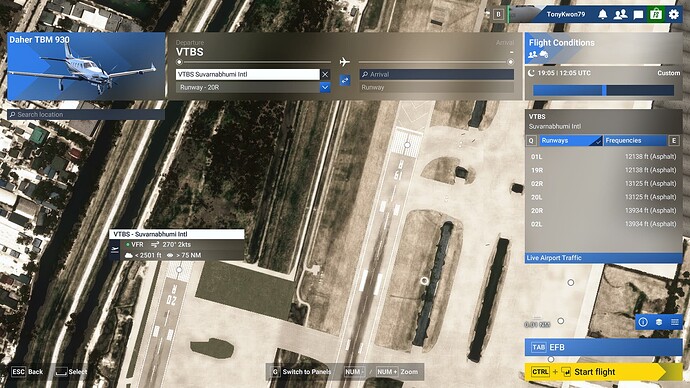
Task: Click the map info icon
Action: click(643, 322)
